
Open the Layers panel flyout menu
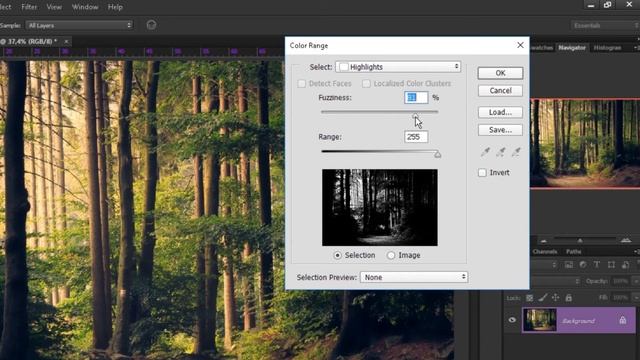(x=636, y=251)
